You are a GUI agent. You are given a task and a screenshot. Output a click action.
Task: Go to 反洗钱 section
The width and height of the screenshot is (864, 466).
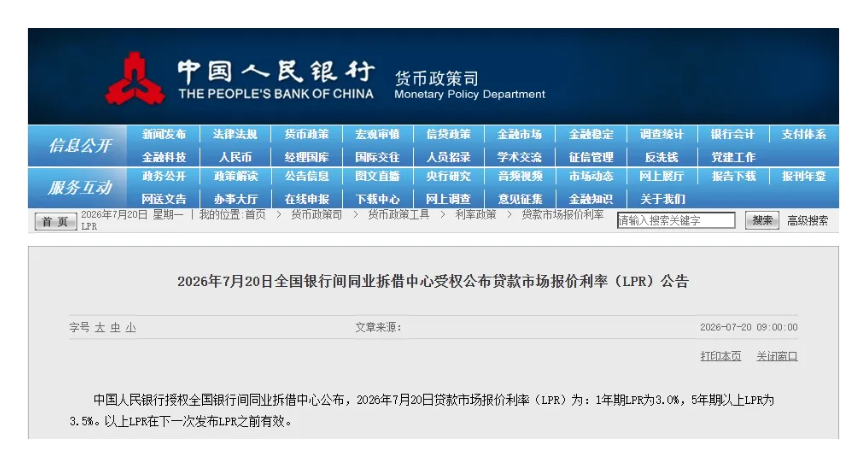(661, 157)
